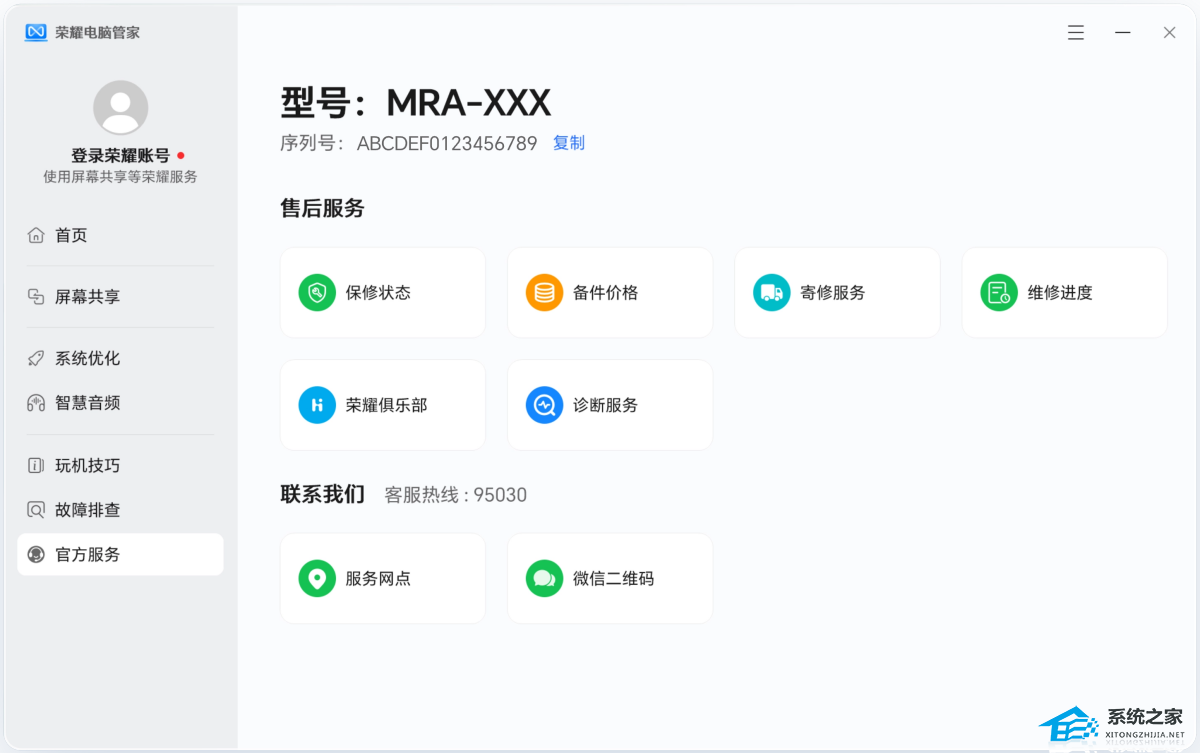Click the service center location pin icon
The image size is (1200, 753).
[x=317, y=578]
